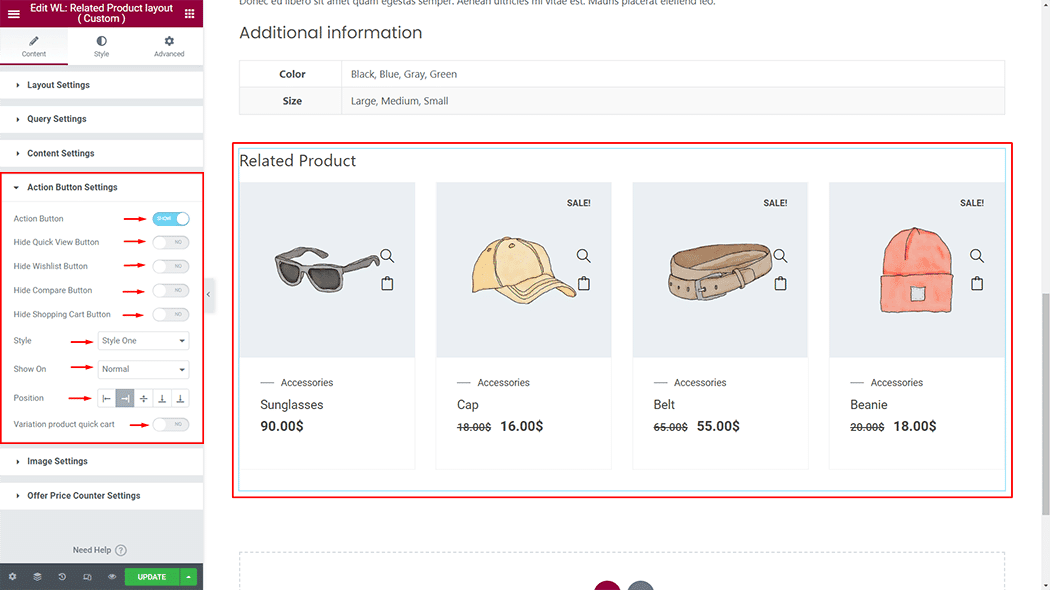Switch to the Style tab

[102, 46]
